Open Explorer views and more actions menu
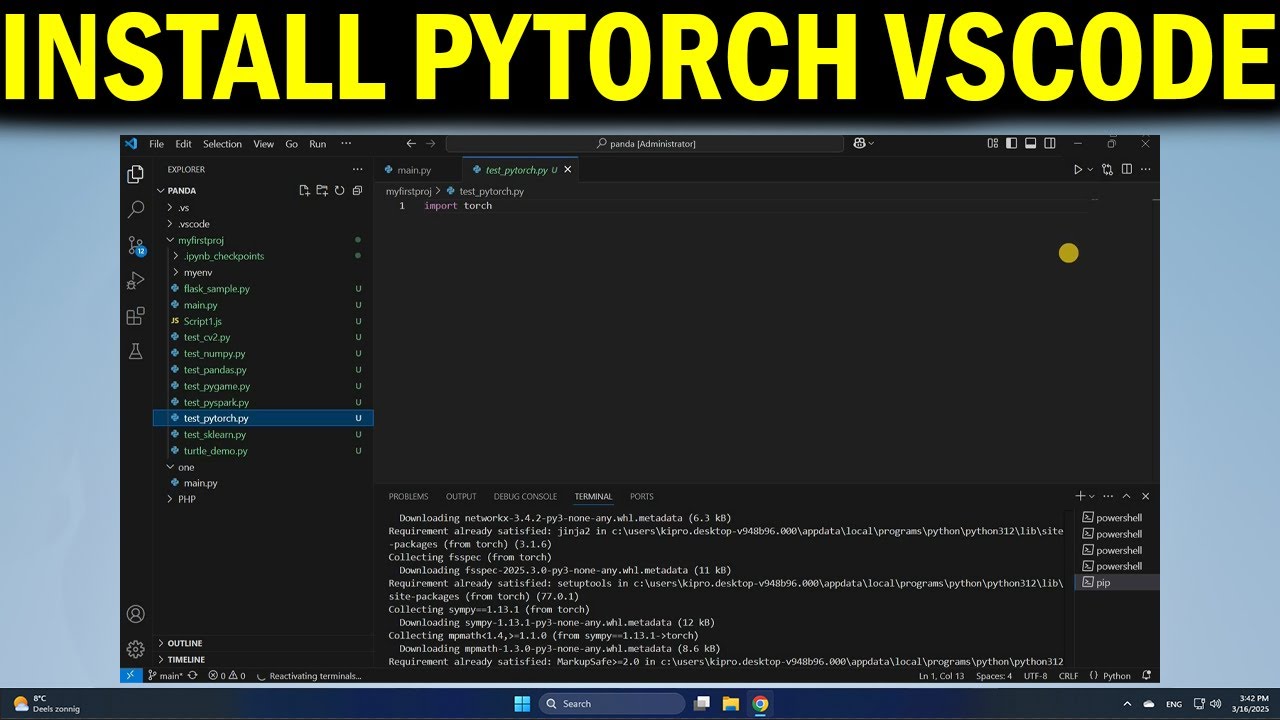The width and height of the screenshot is (1280, 720). (x=357, y=169)
